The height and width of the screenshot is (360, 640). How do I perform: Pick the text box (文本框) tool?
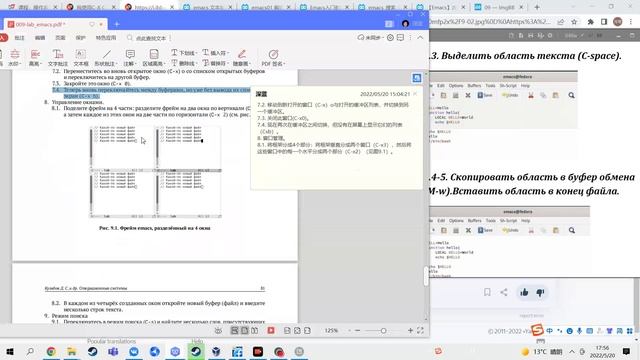coord(81,57)
